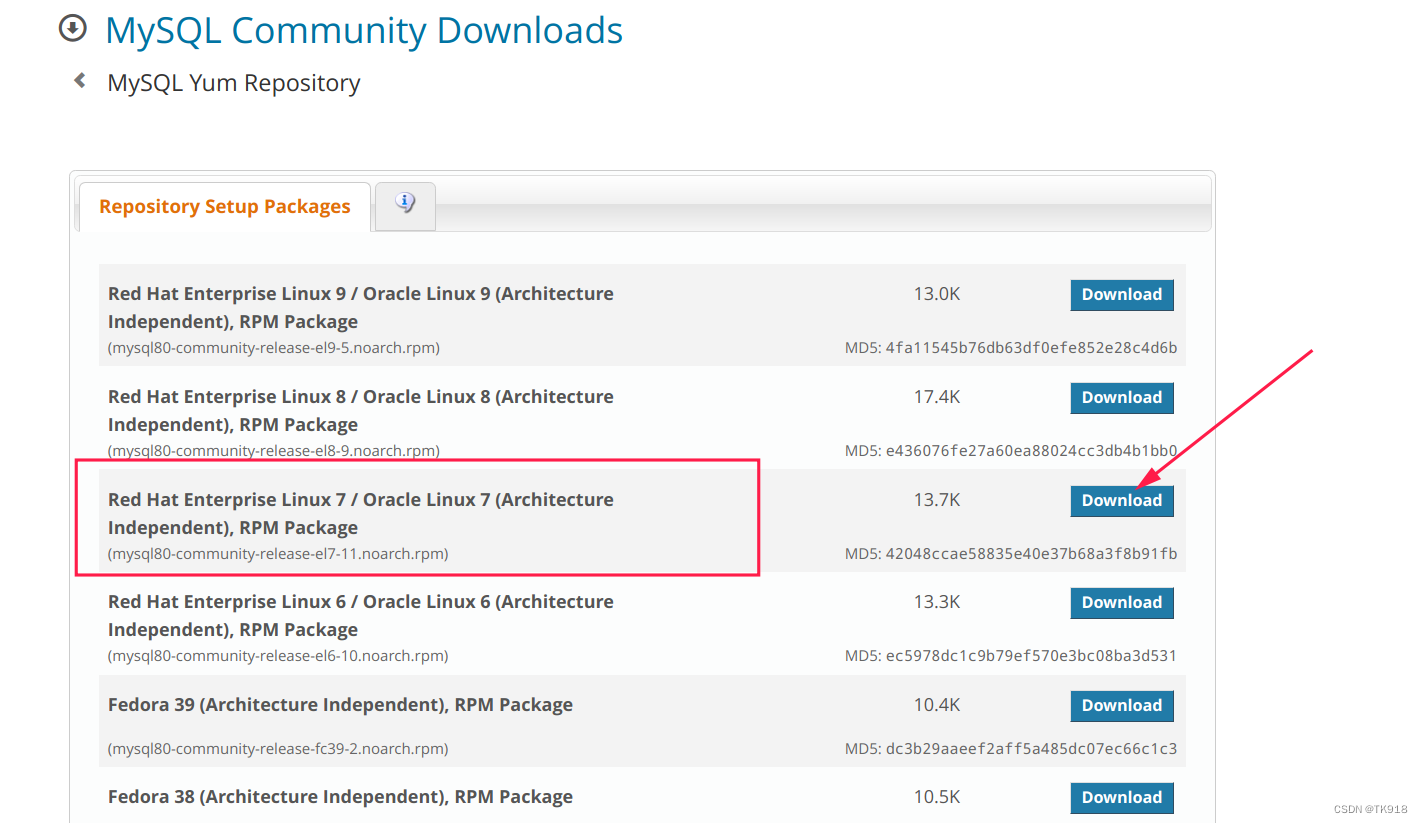Image resolution: width=1423 pixels, height=823 pixels.
Task: Click the 10.4K file size
Action: pyautogui.click(x=937, y=706)
